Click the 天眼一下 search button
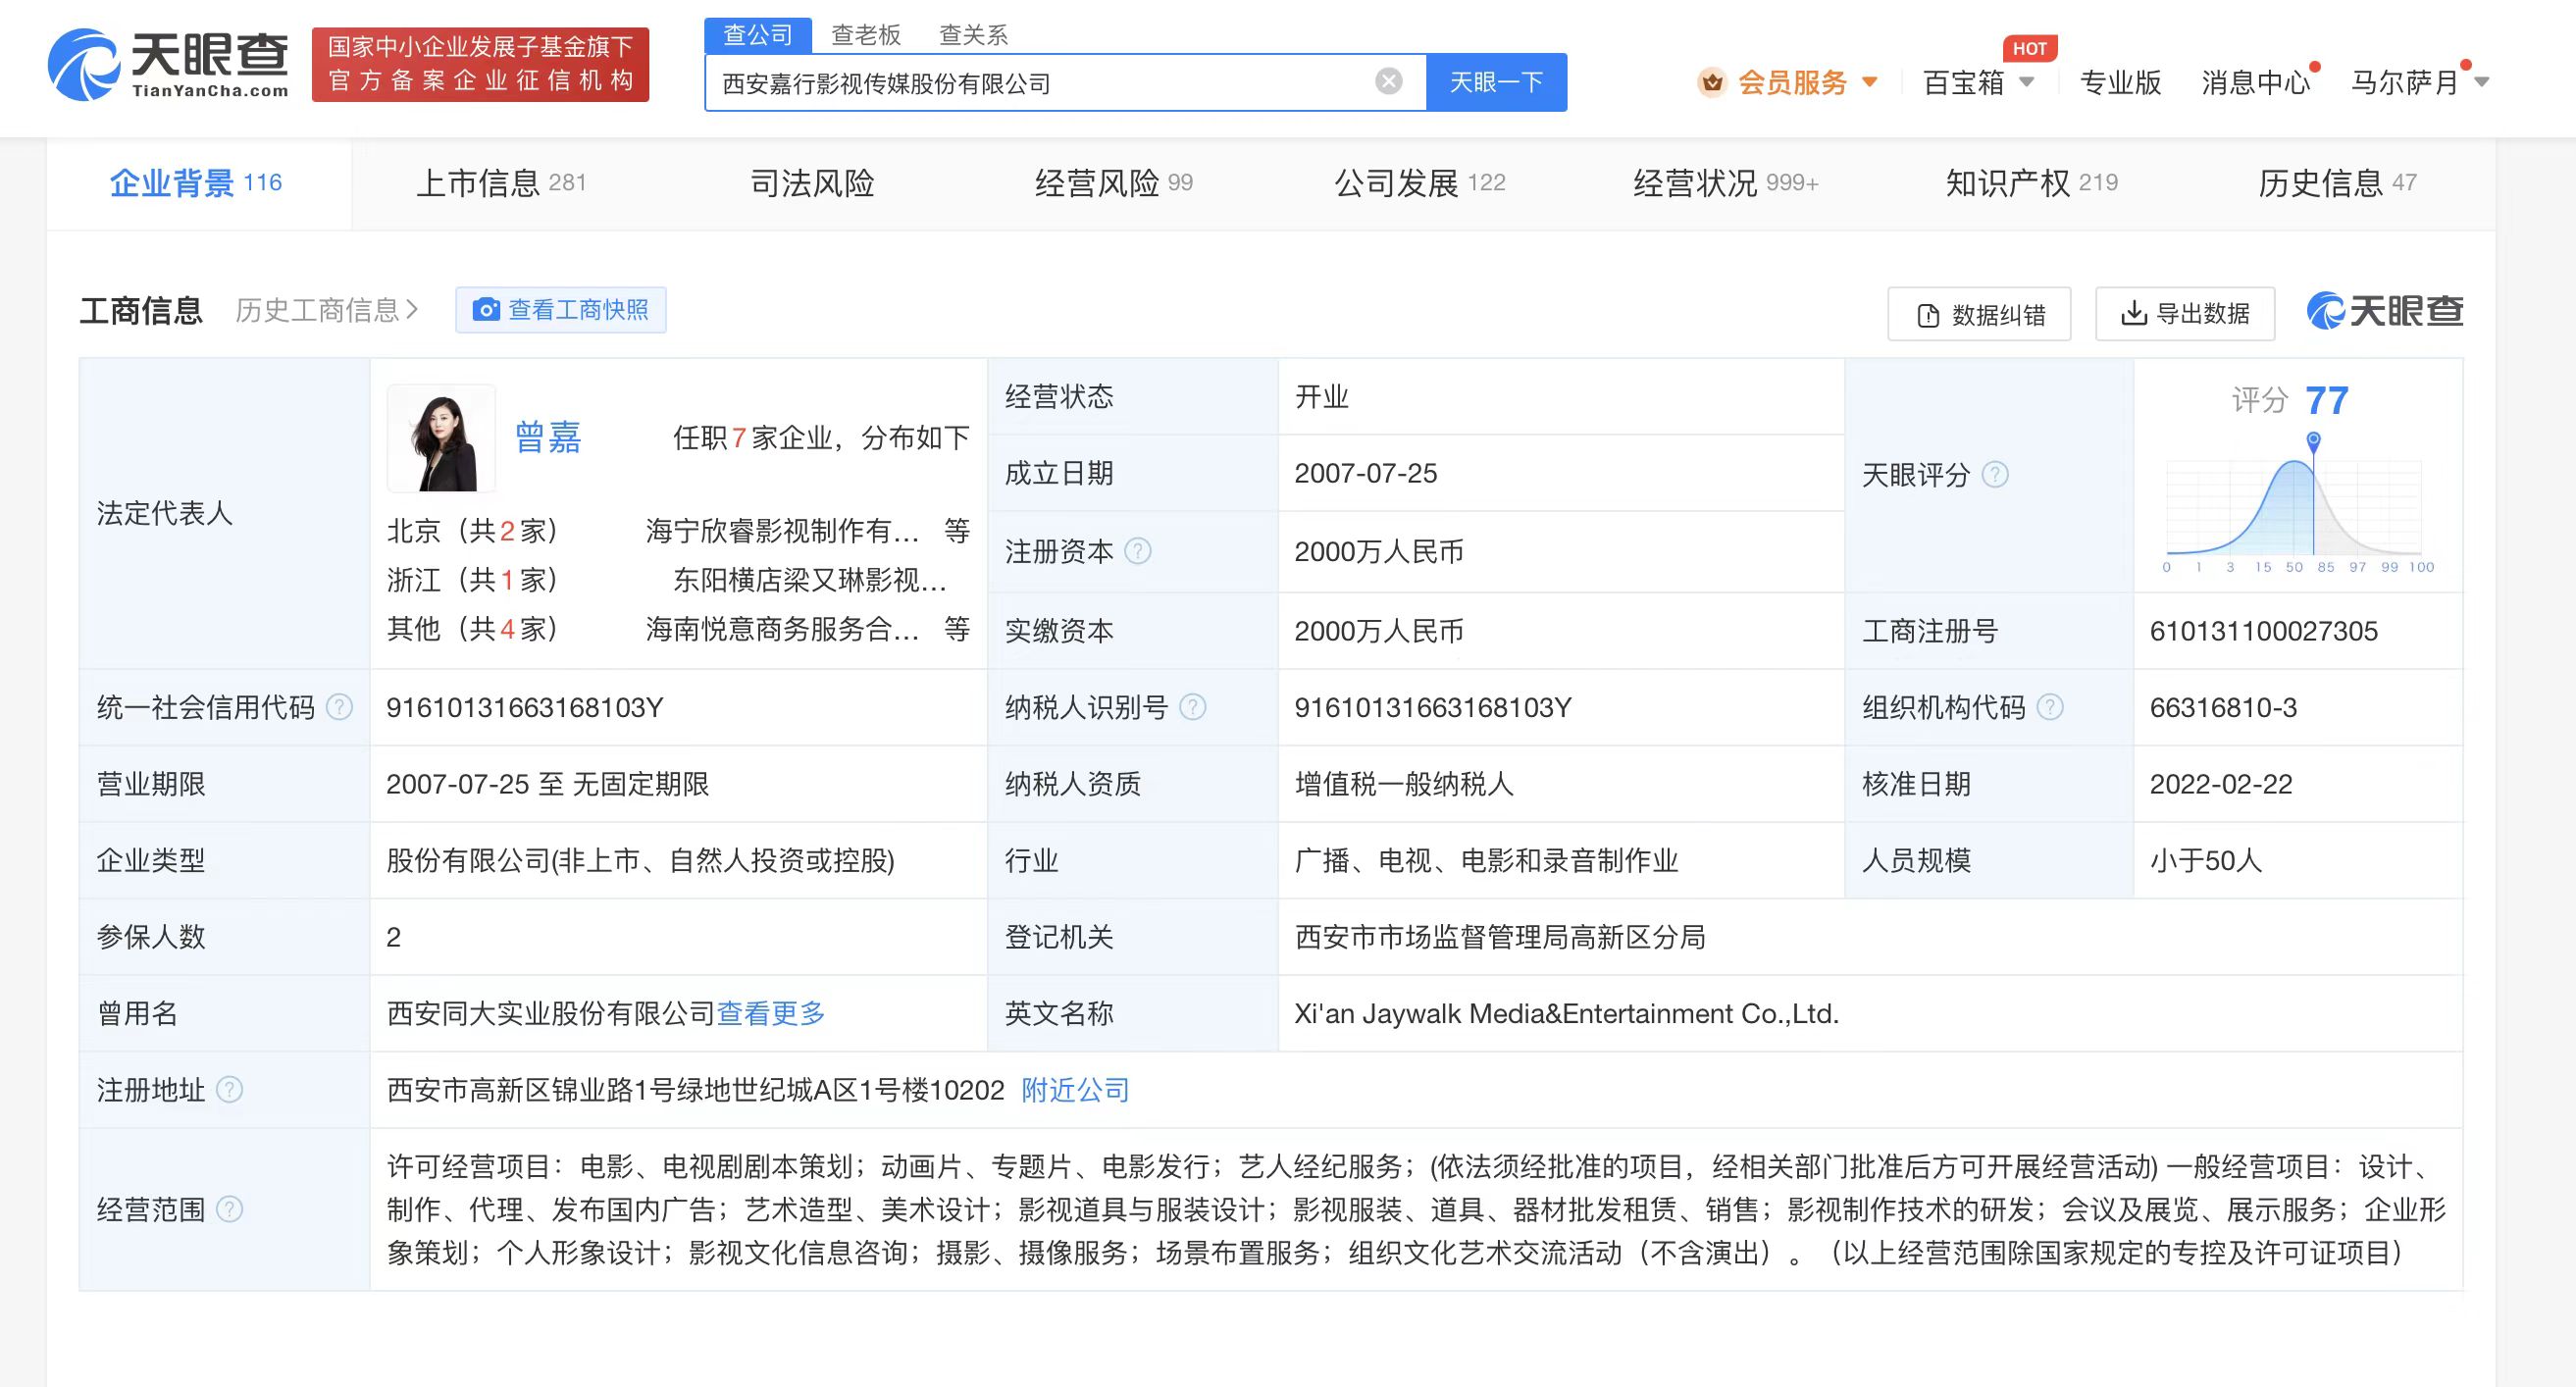The image size is (2576, 1387). pyautogui.click(x=1496, y=82)
